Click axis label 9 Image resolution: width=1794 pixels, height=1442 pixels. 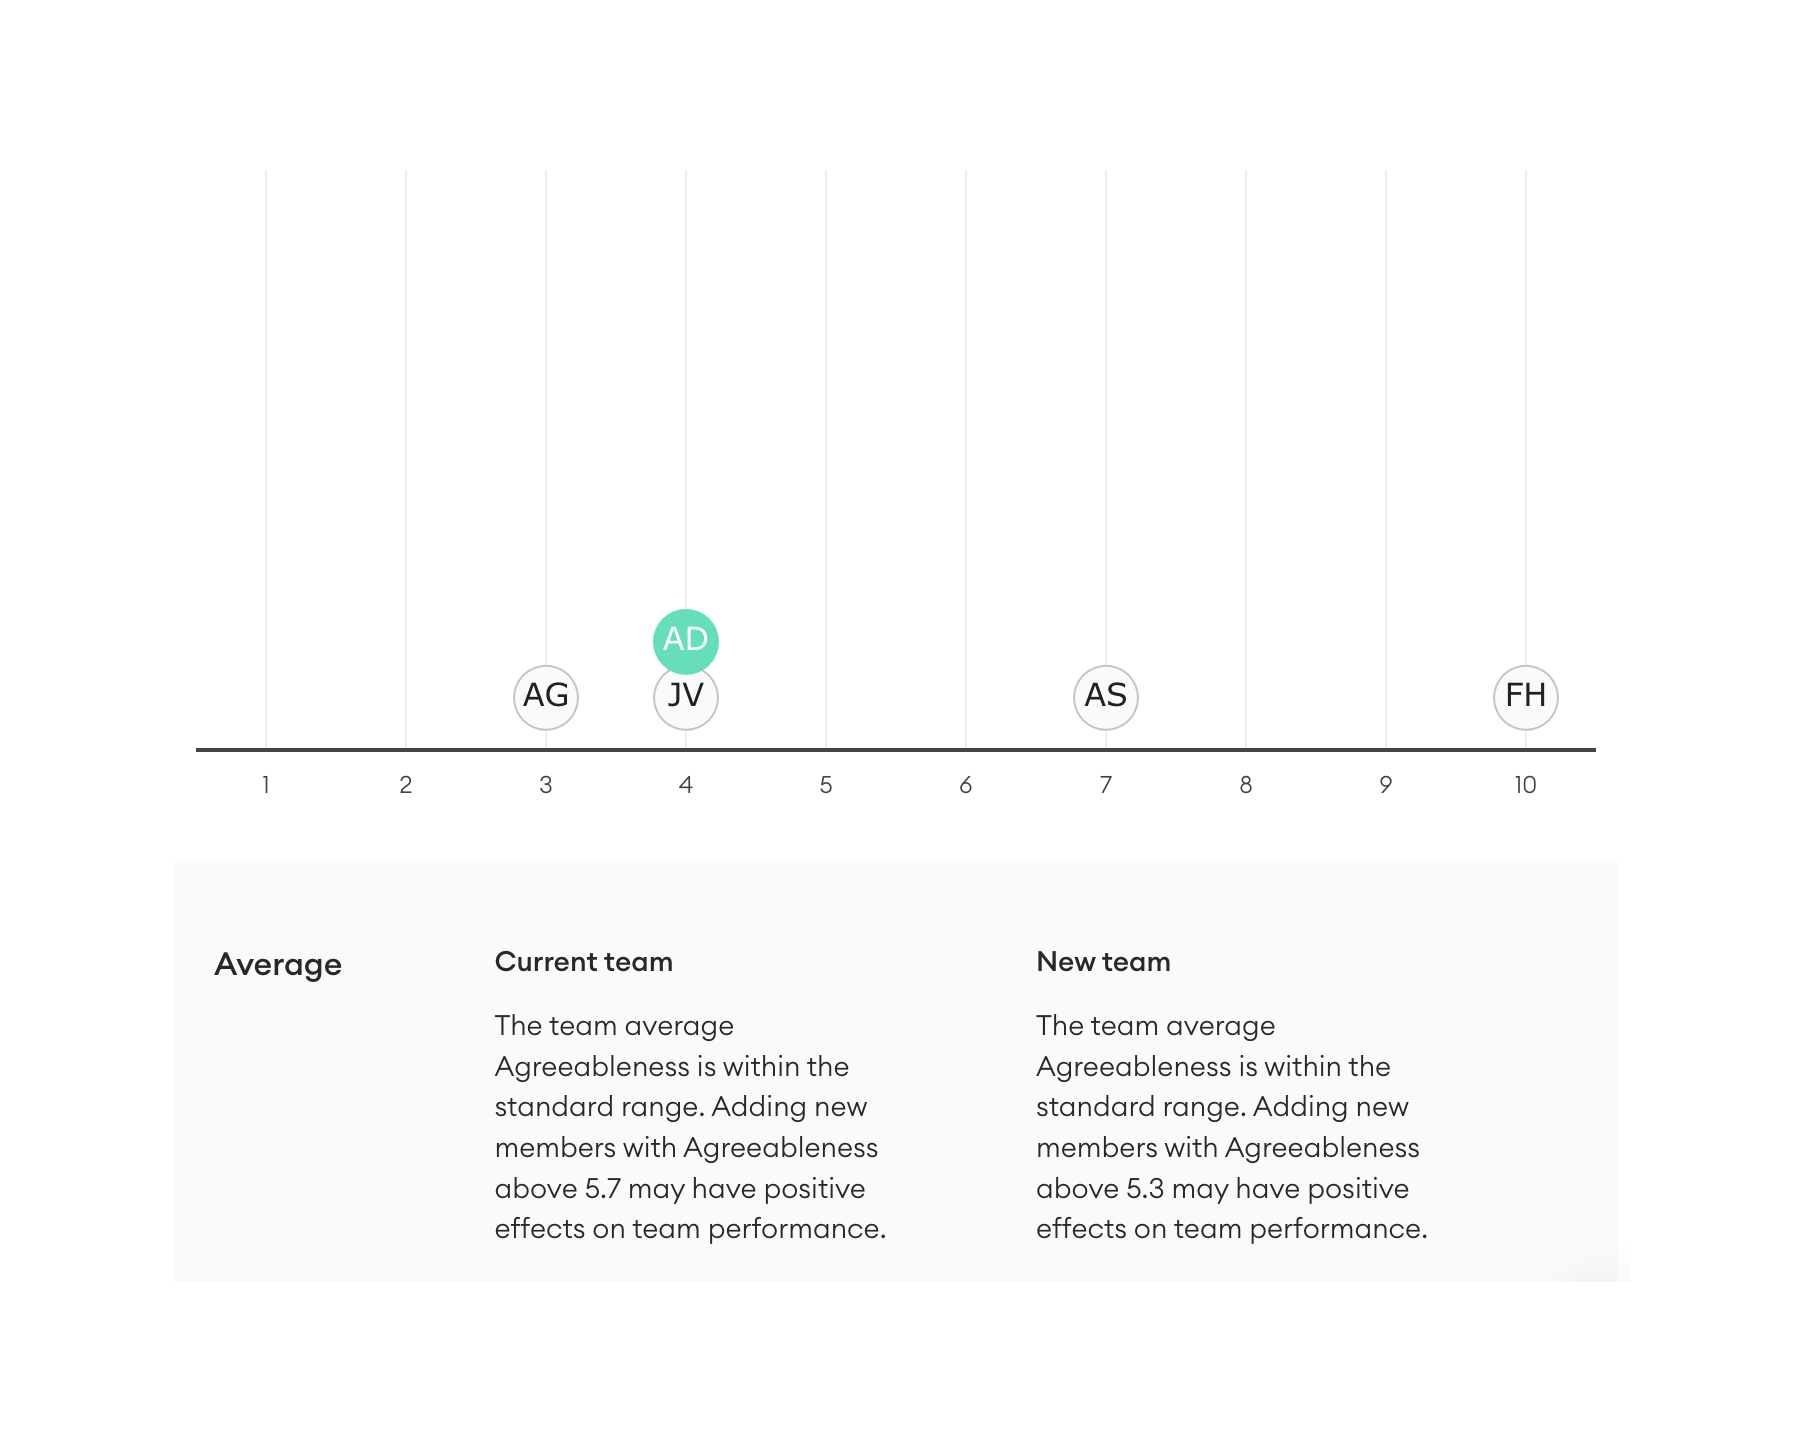pyautogui.click(x=1385, y=785)
